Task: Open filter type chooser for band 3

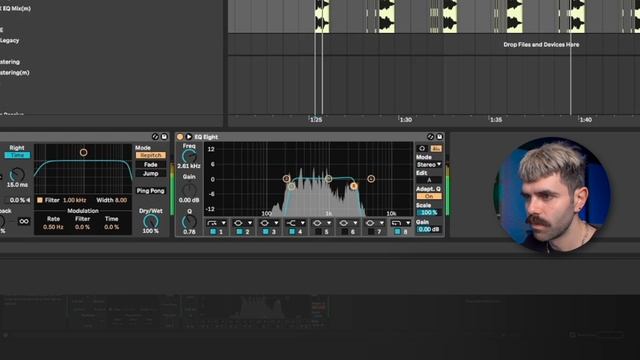Action: coord(269,223)
